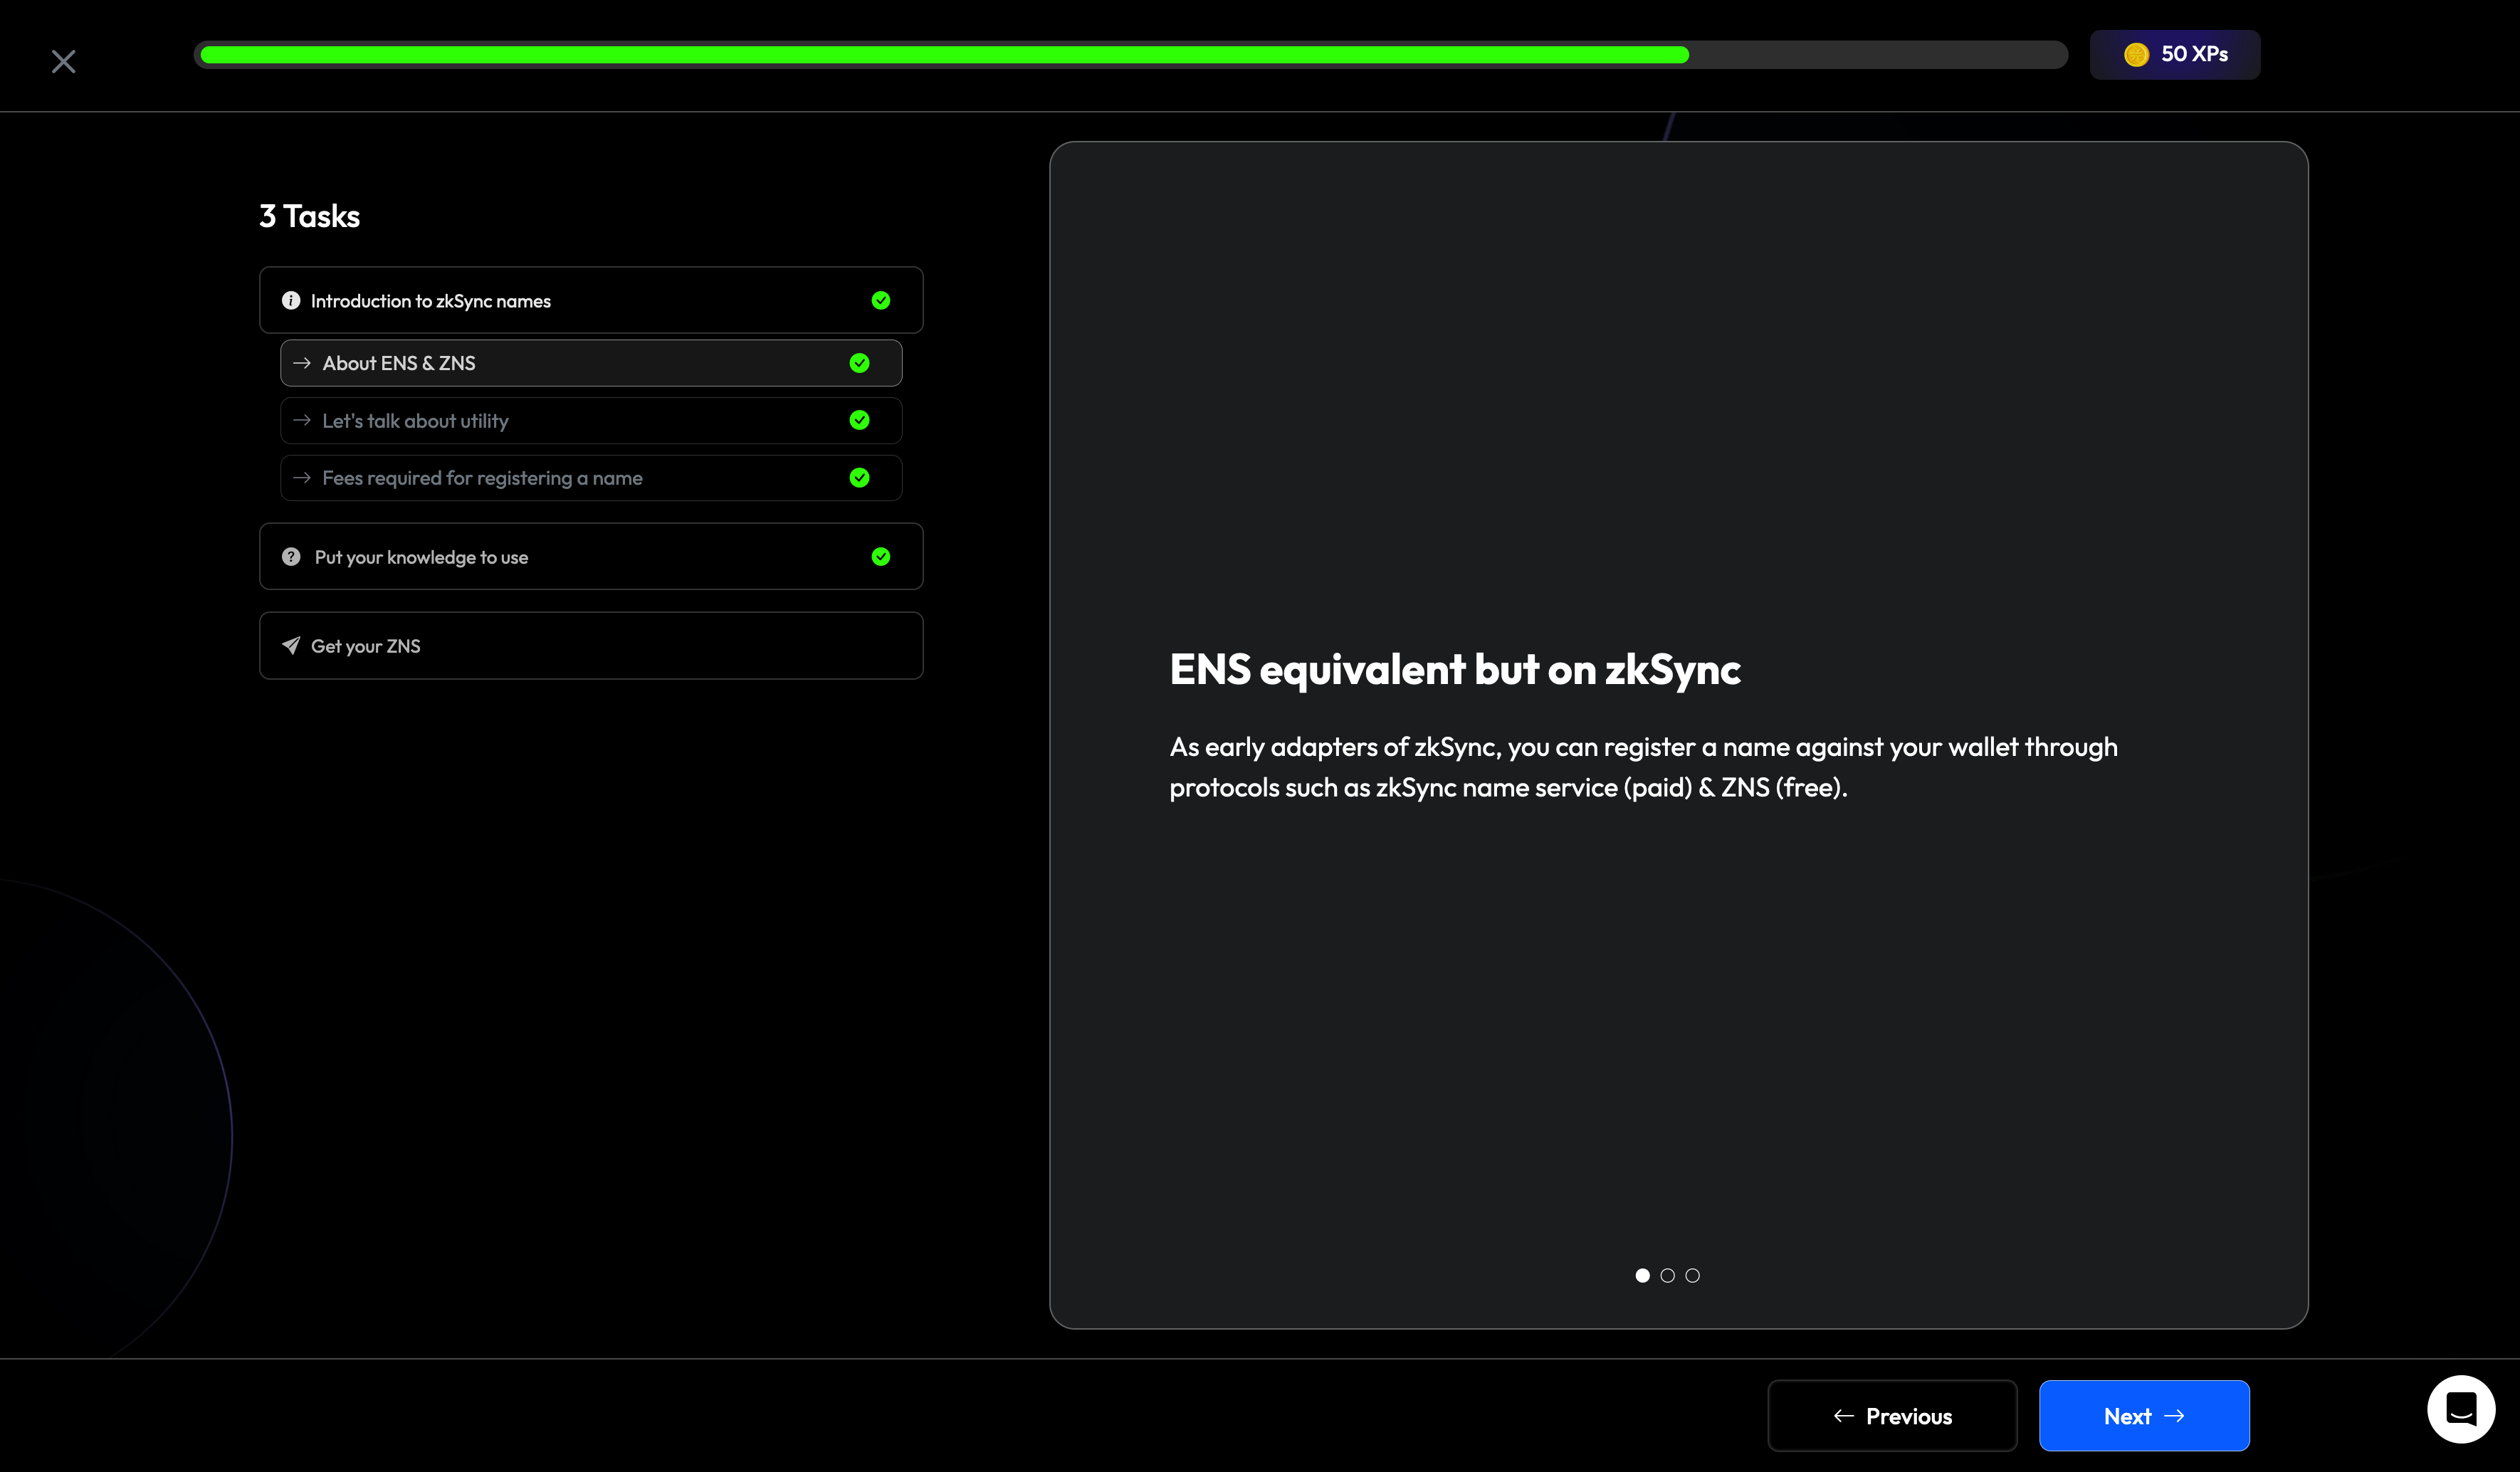Click the green course progress bar
This screenshot has width=2520, height=1472.
click(944, 55)
